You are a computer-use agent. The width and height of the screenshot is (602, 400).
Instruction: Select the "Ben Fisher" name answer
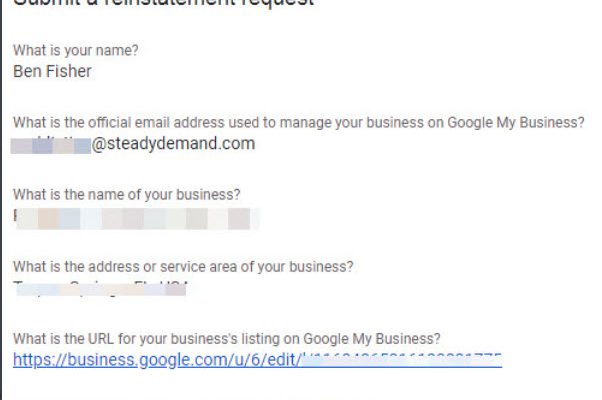(x=55, y=71)
